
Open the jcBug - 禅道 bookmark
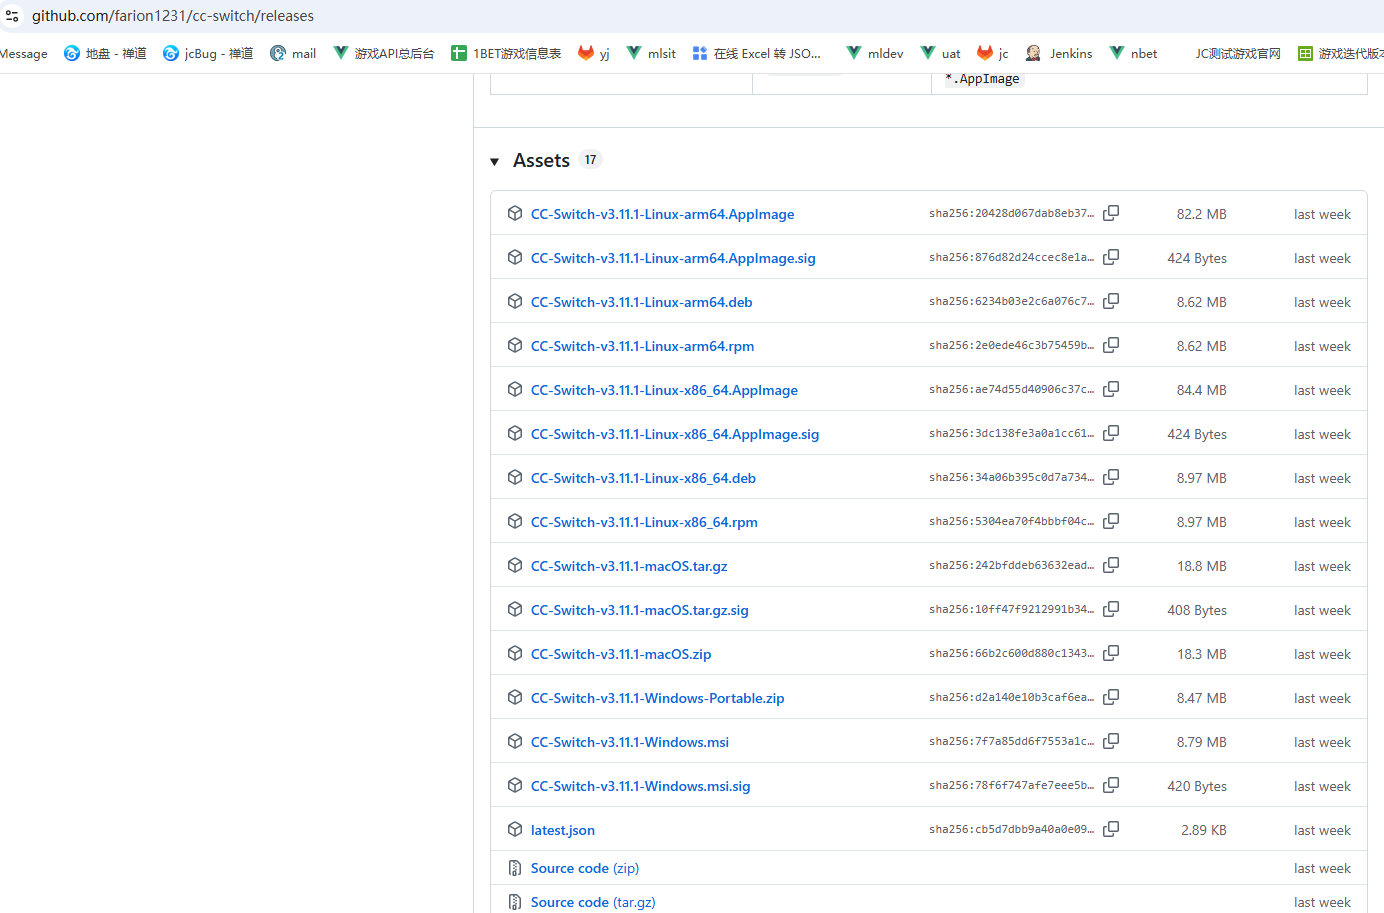click(x=208, y=53)
